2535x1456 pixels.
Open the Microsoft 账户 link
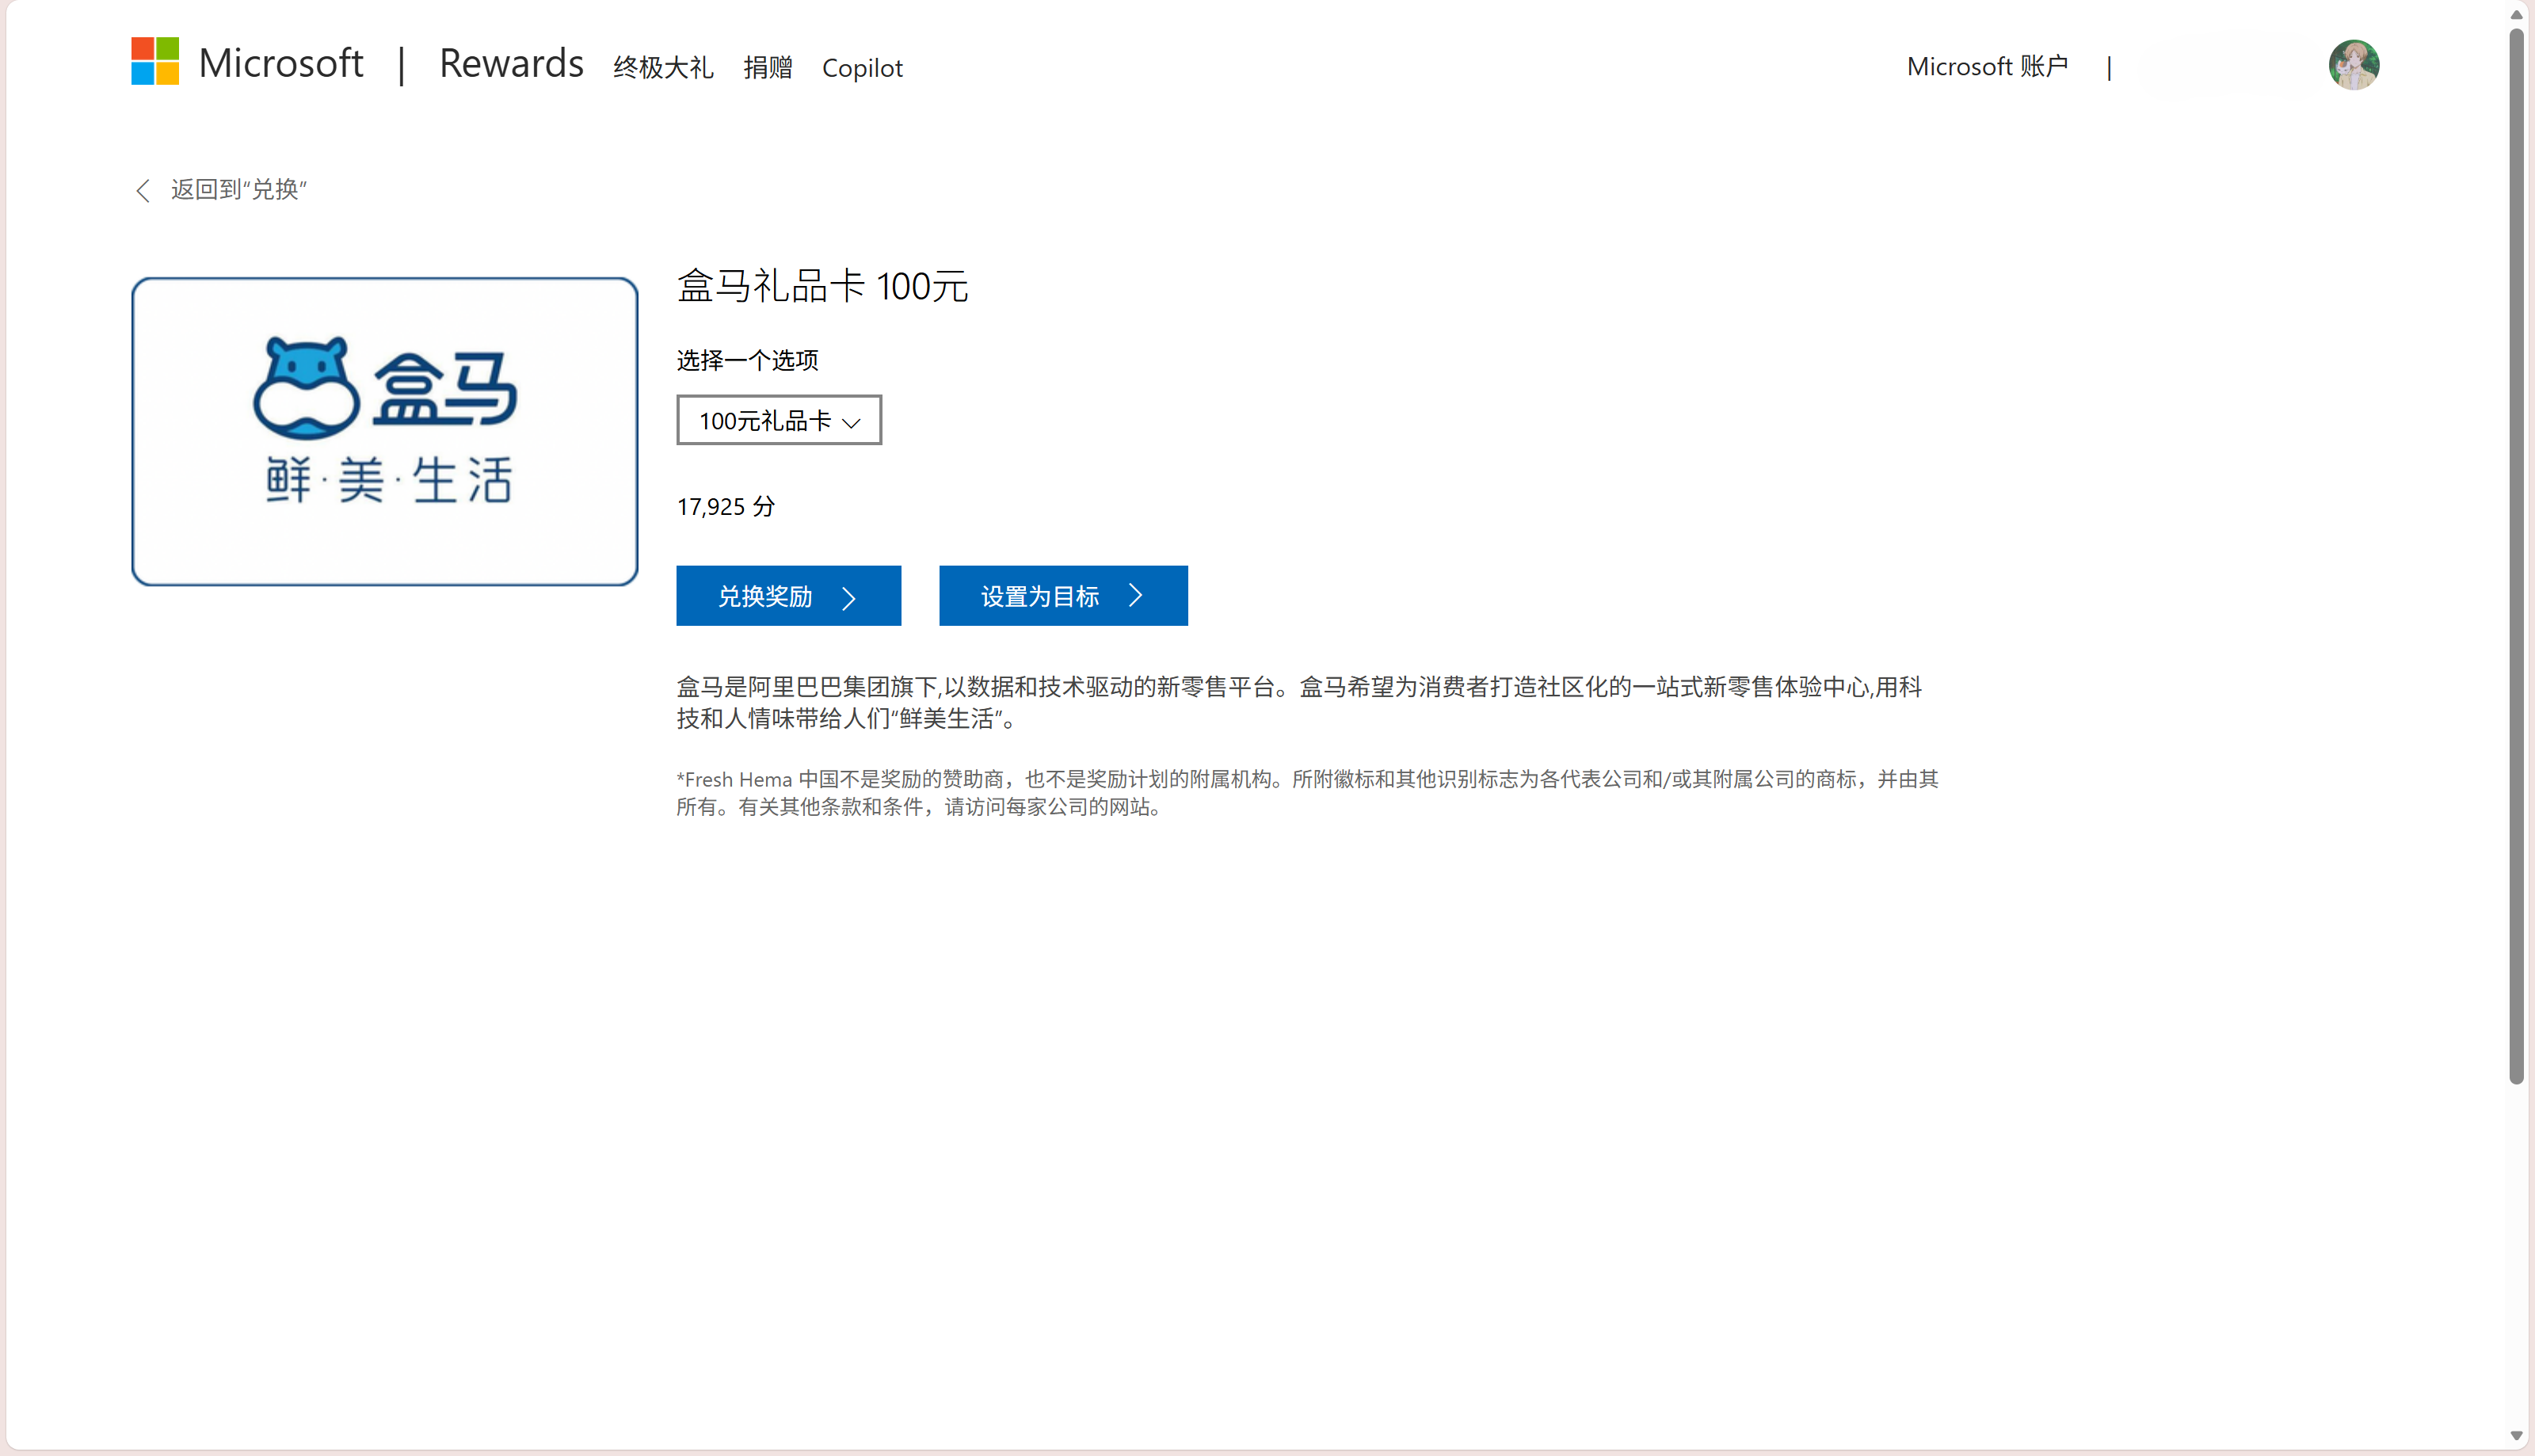click(1987, 67)
